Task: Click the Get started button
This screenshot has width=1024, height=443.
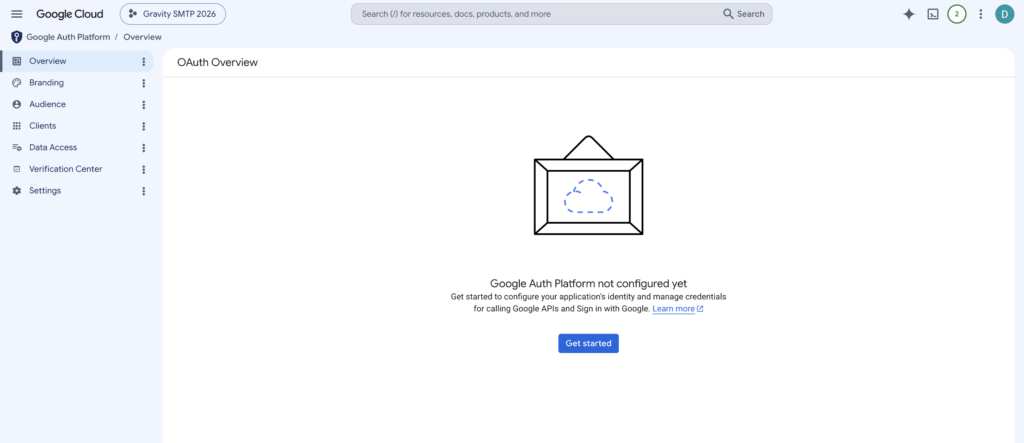Action: tap(588, 344)
